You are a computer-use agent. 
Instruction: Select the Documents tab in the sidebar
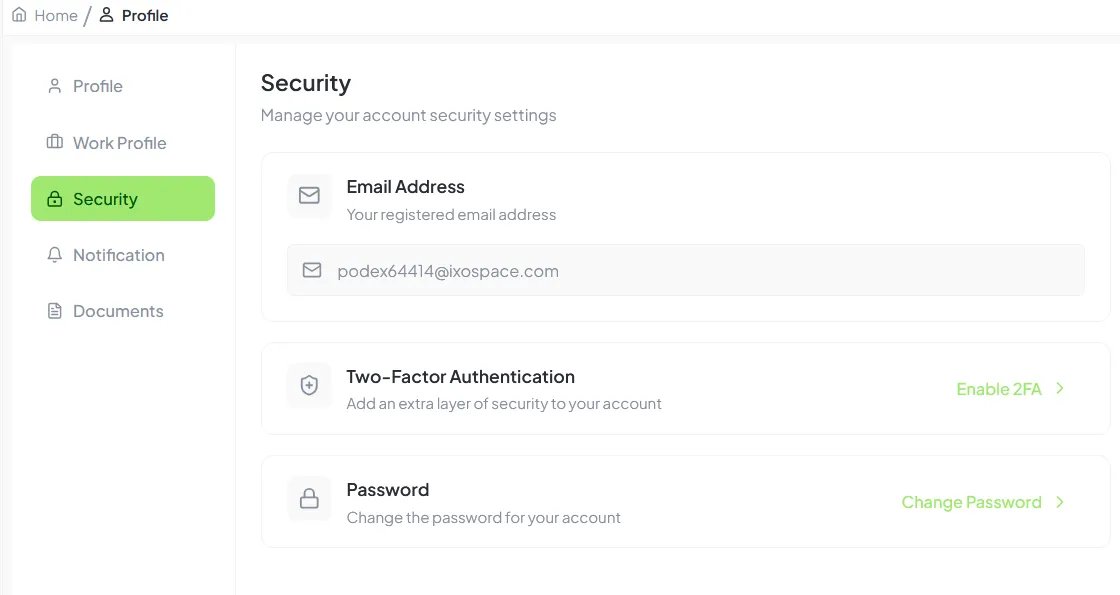pos(118,310)
